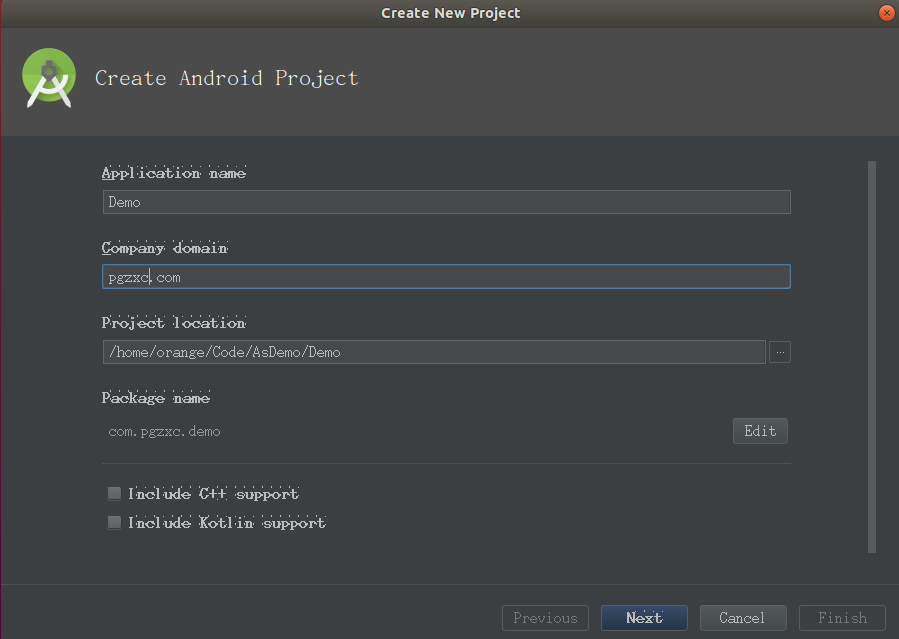
Task: Click the disabled Previous button
Action: [545, 618]
